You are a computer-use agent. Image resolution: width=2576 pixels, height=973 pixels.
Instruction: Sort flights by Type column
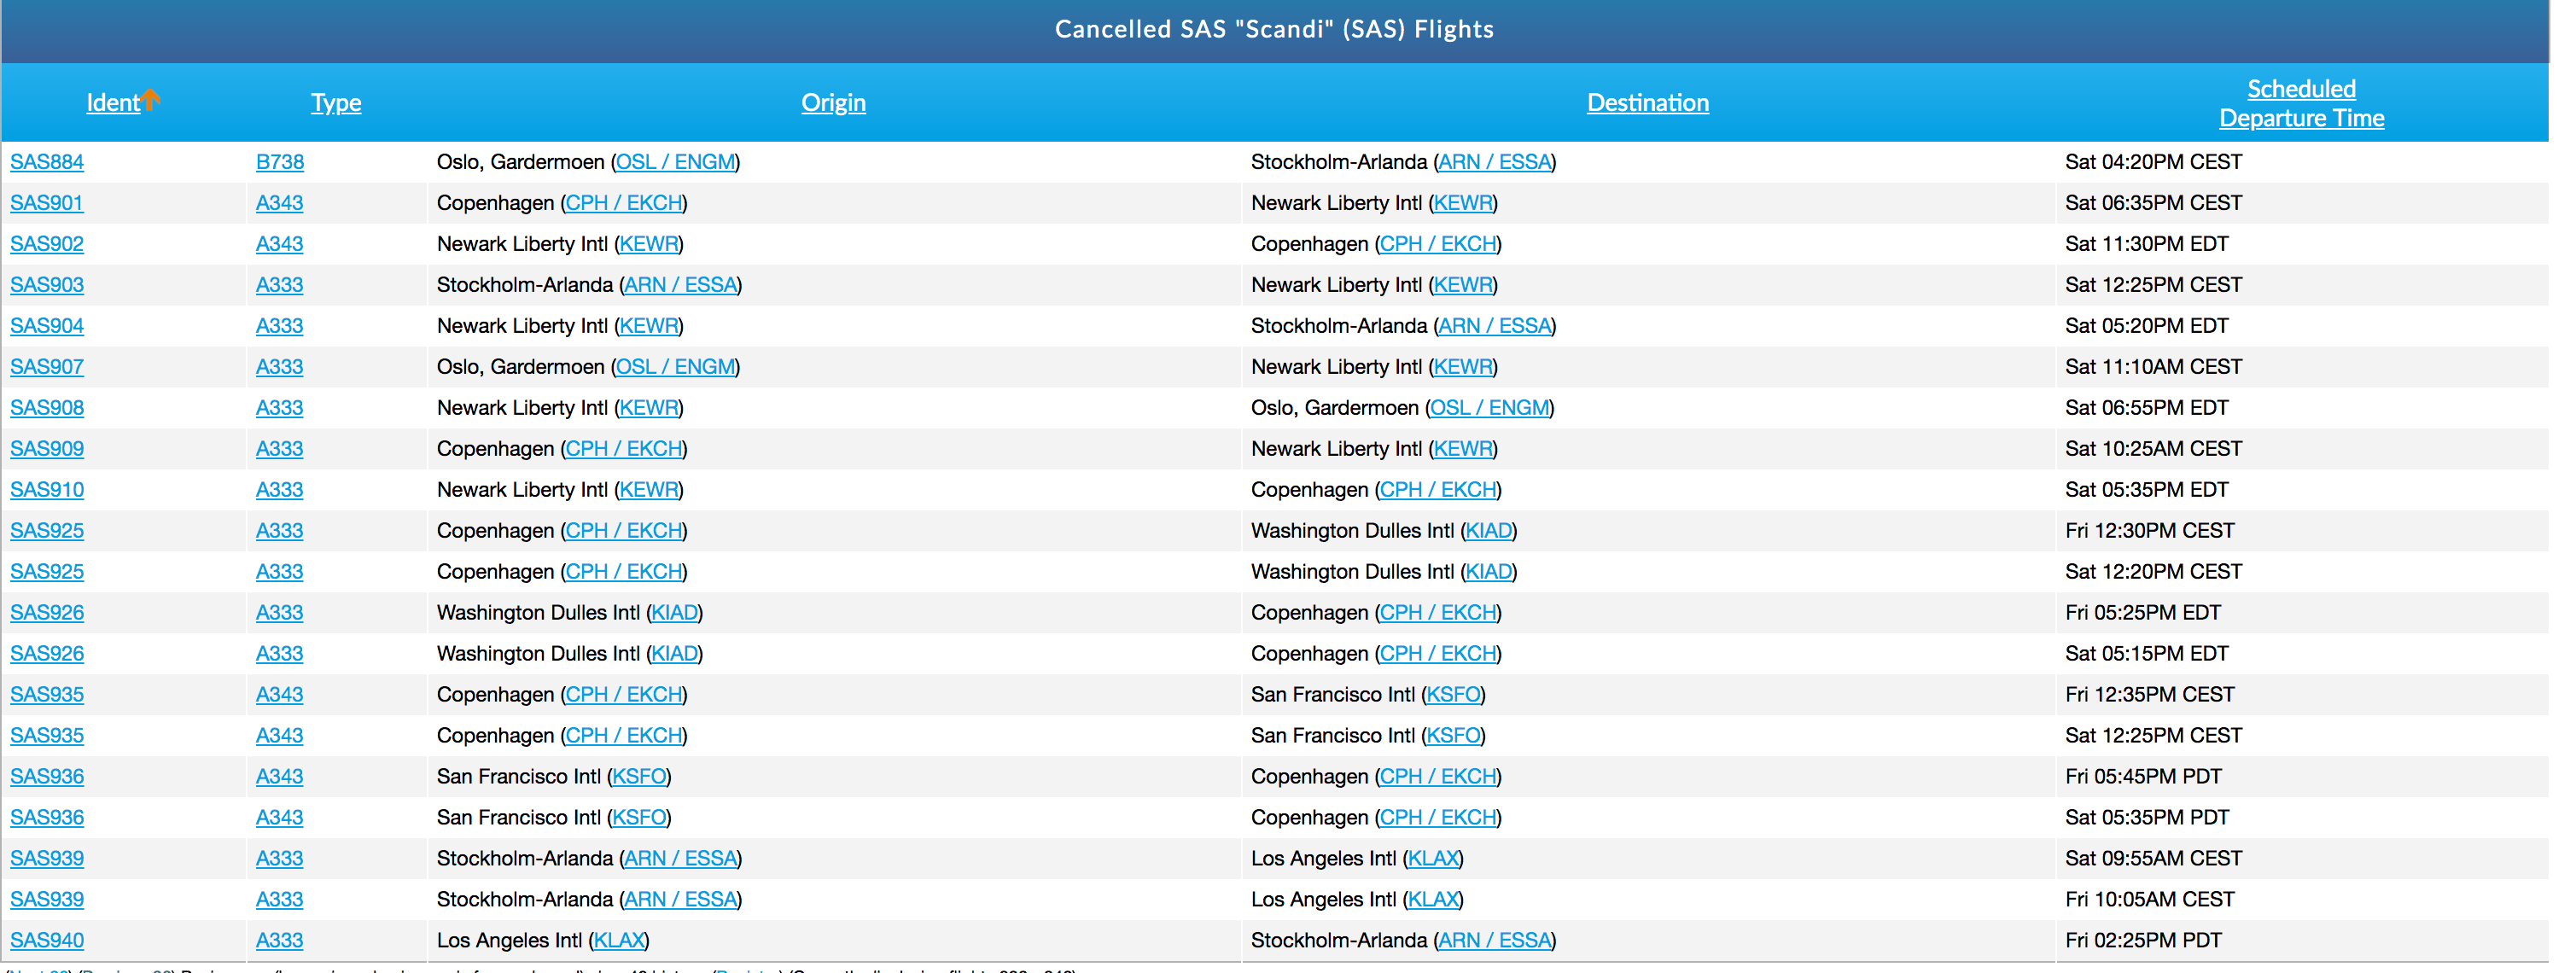coord(335,103)
